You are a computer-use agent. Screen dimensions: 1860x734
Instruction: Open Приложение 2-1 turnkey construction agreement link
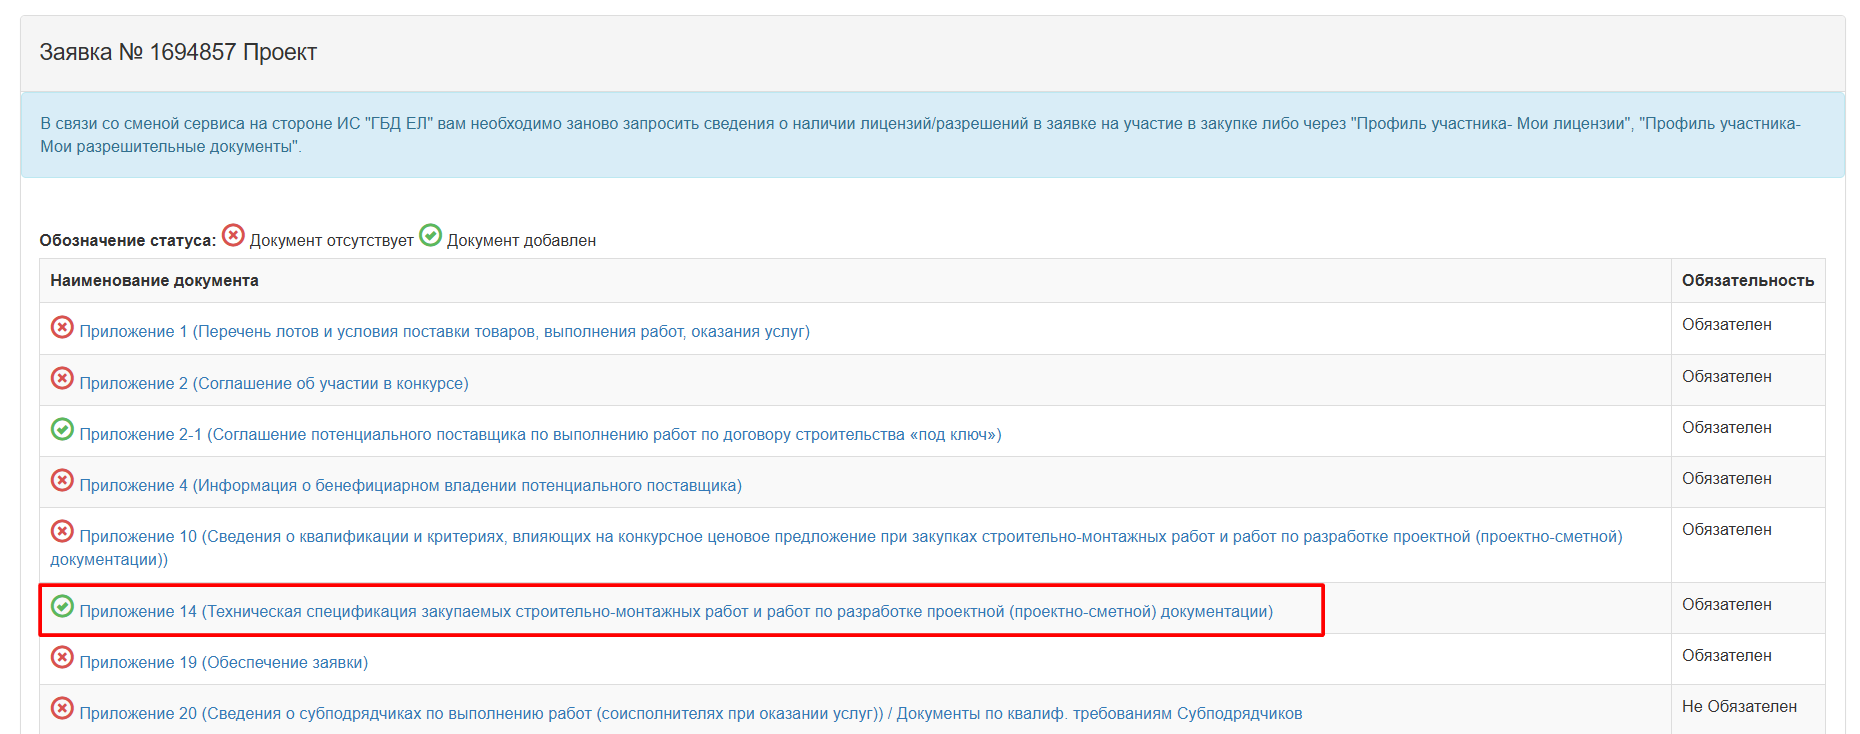pyautogui.click(x=540, y=435)
